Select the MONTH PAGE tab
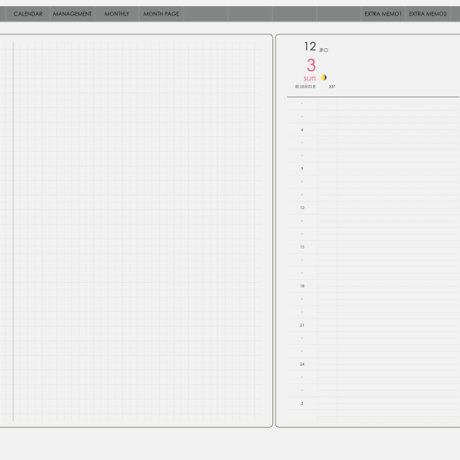460x460 pixels. point(161,14)
